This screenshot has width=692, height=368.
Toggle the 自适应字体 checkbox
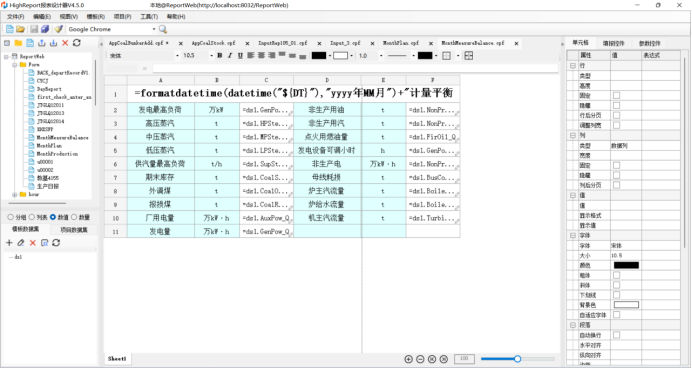point(617,315)
